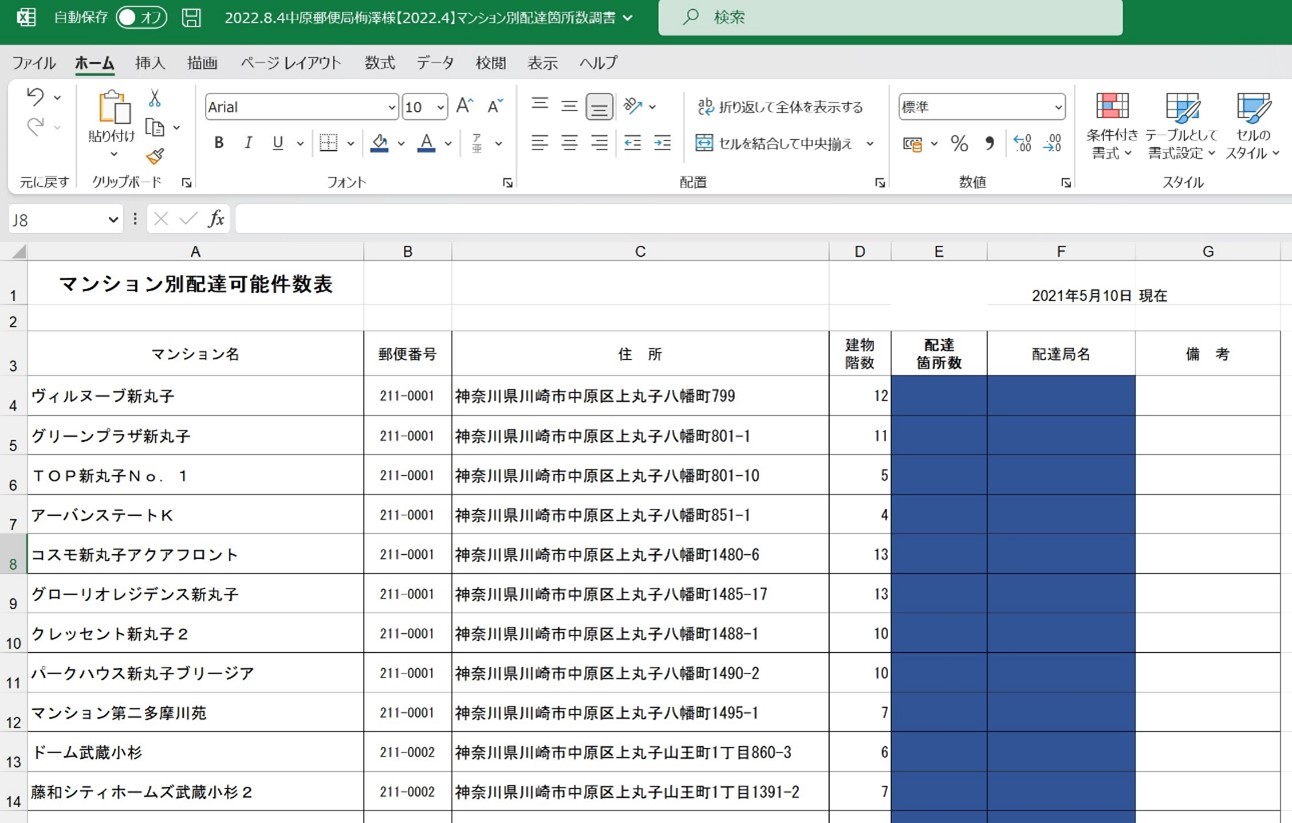Switch to the Draw (描画) tab
Screen dimensions: 1292x823
pos(202,63)
